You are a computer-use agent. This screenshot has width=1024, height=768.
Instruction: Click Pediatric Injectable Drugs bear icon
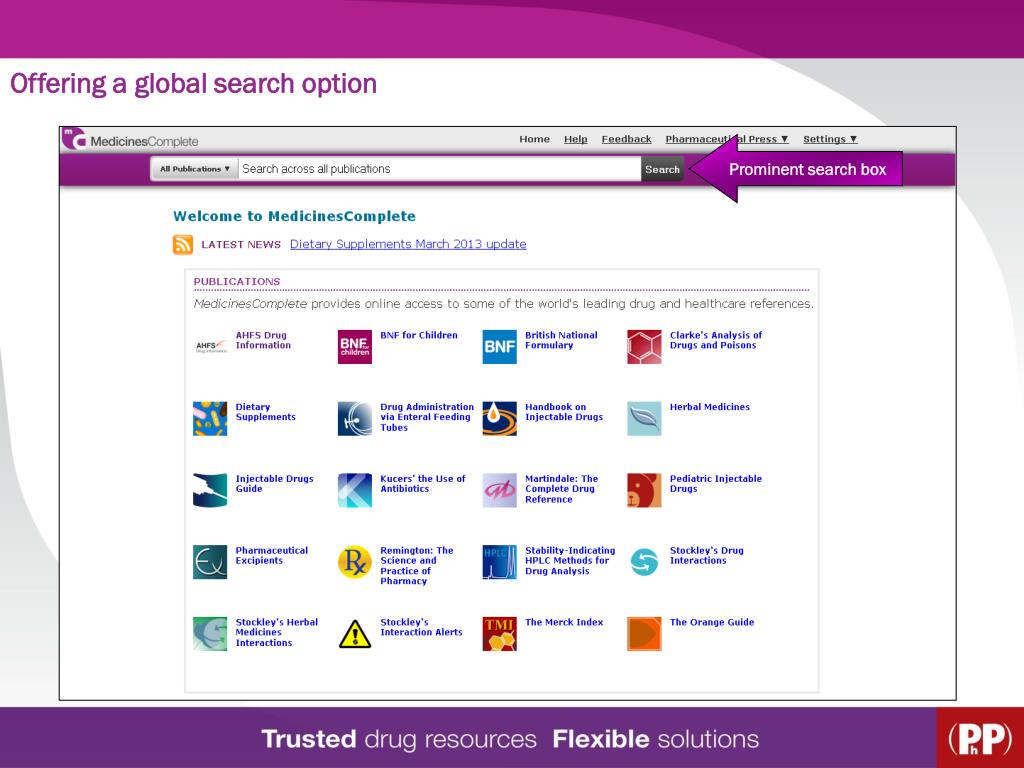coord(644,490)
